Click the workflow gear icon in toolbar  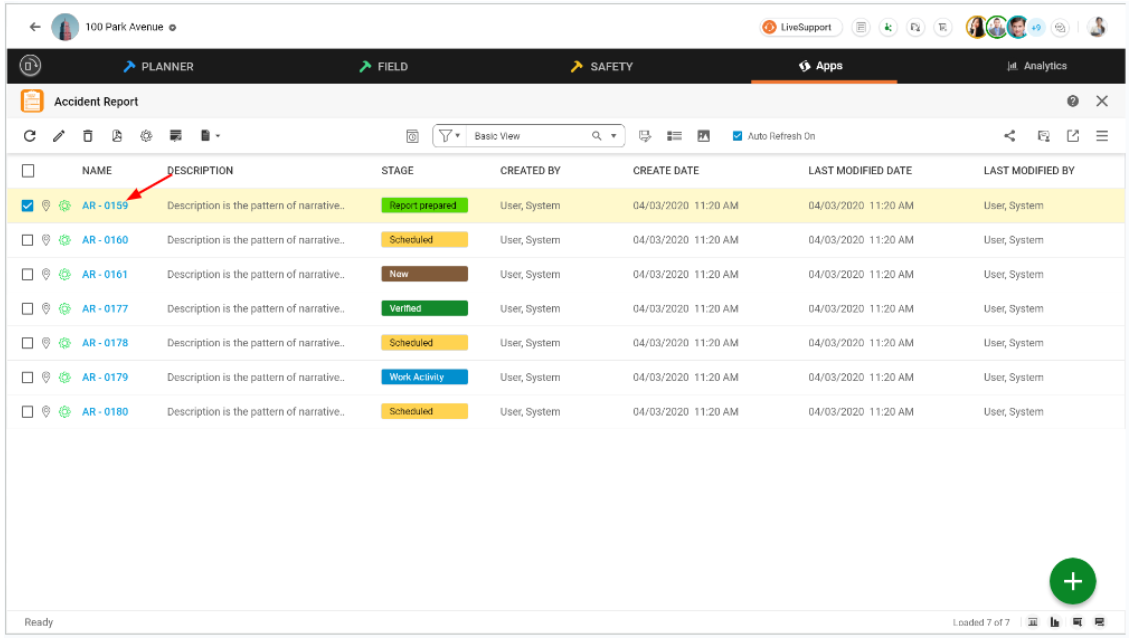click(x=146, y=136)
